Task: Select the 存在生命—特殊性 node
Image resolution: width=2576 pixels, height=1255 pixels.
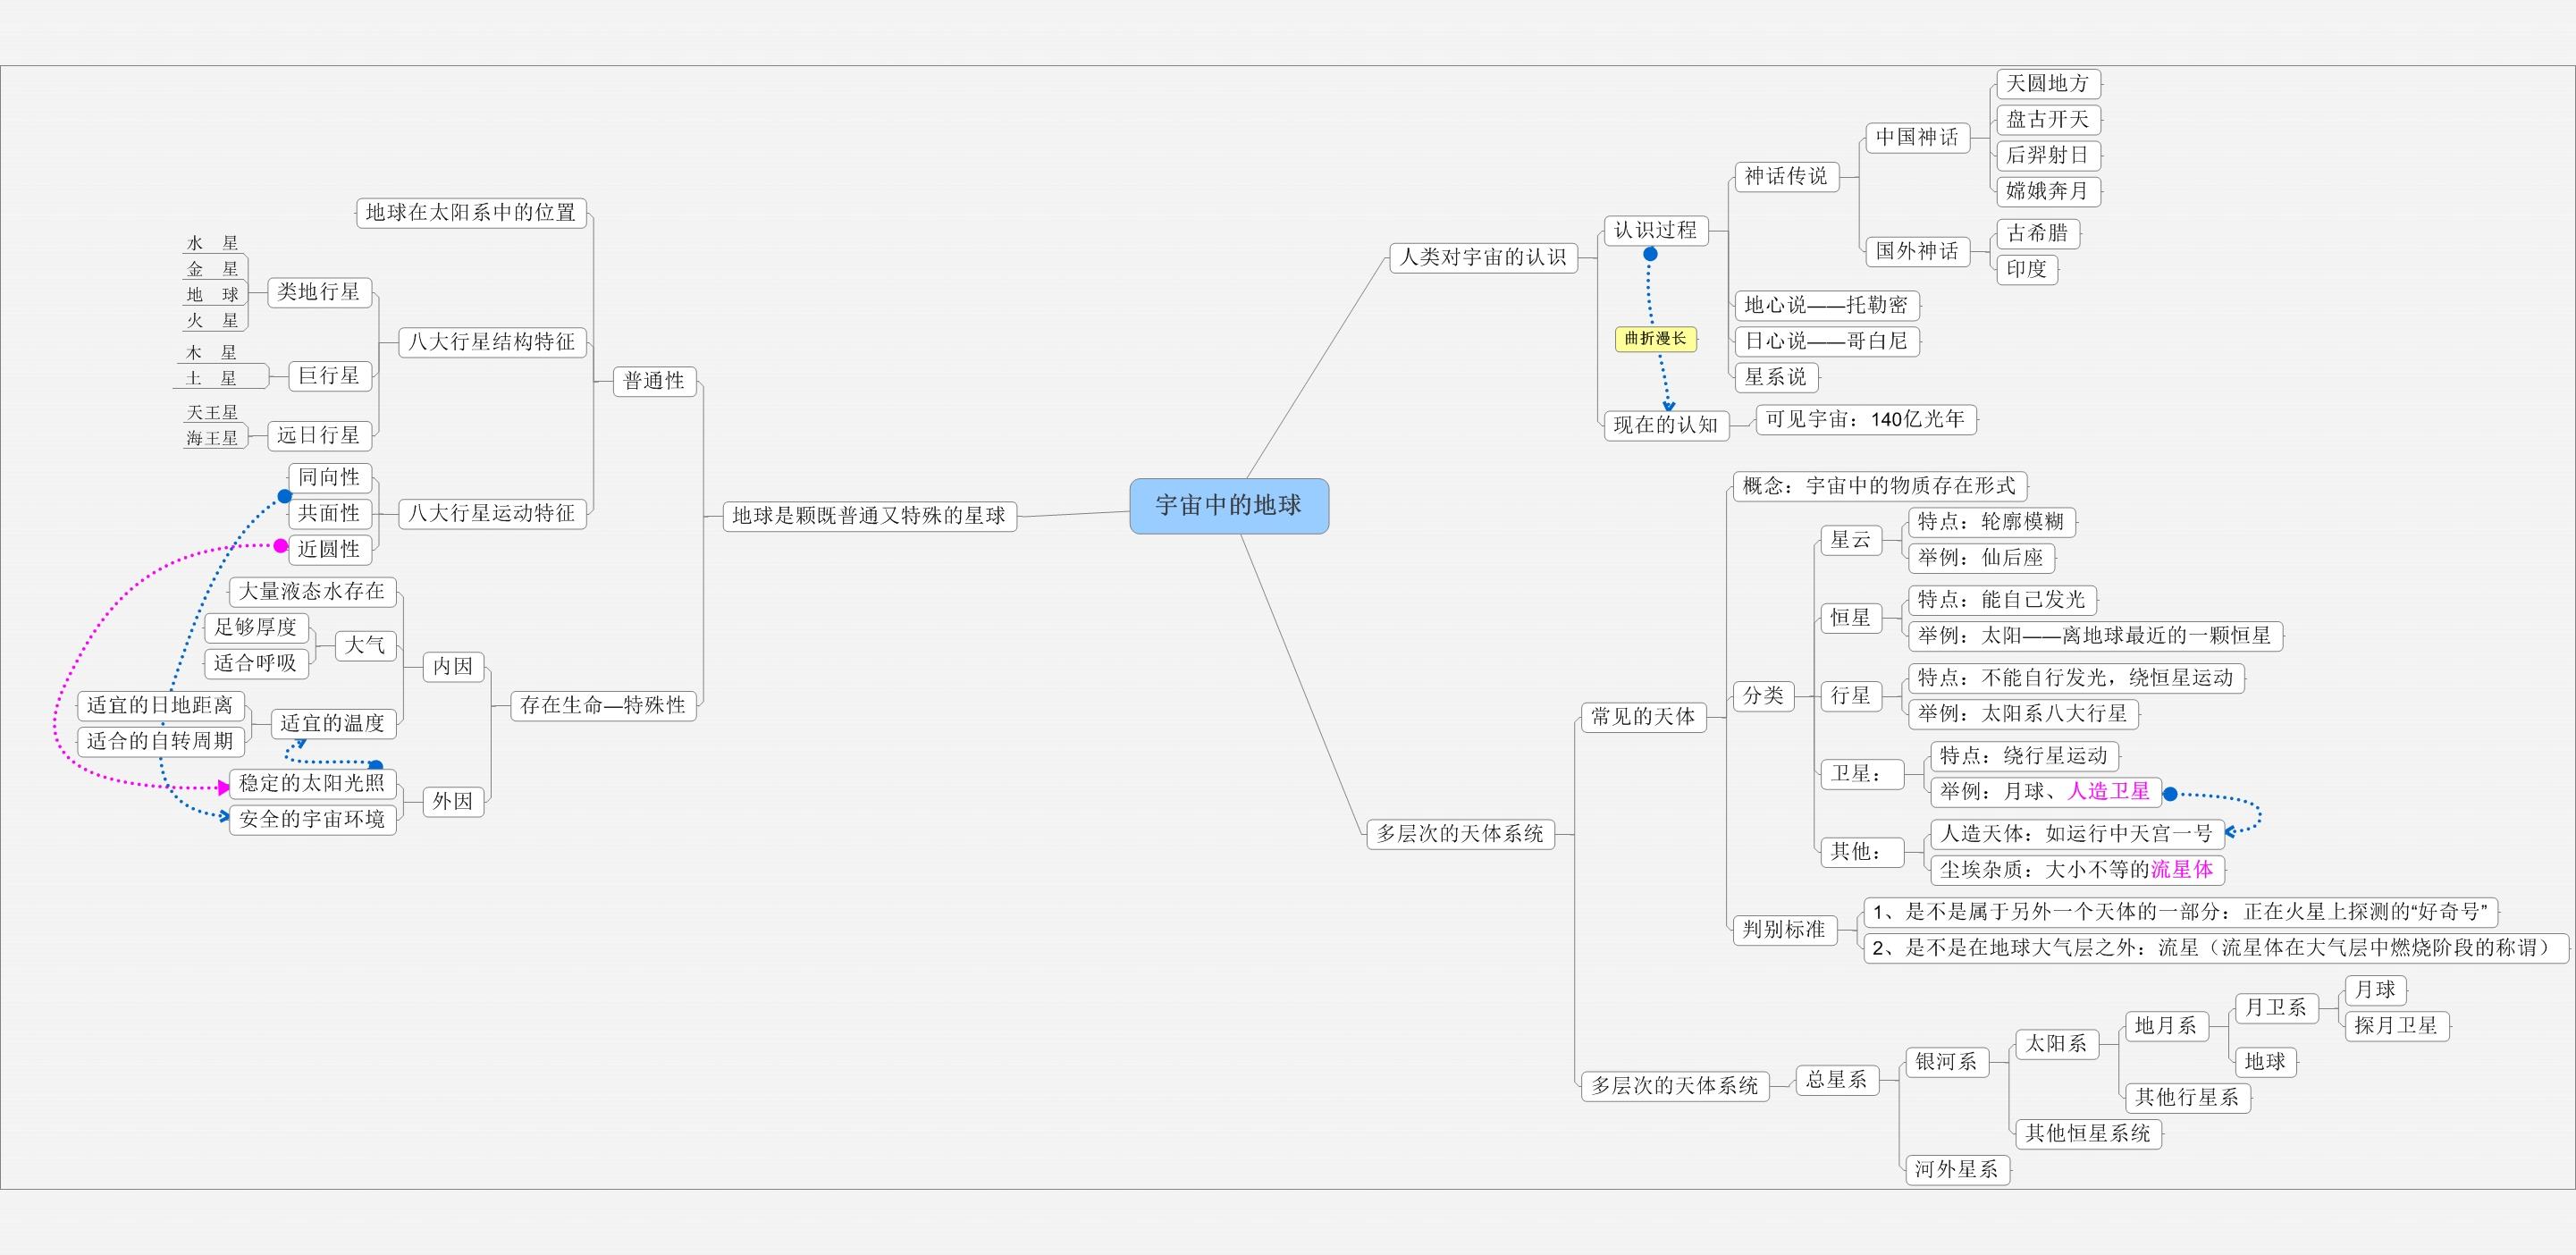Action: [x=603, y=705]
